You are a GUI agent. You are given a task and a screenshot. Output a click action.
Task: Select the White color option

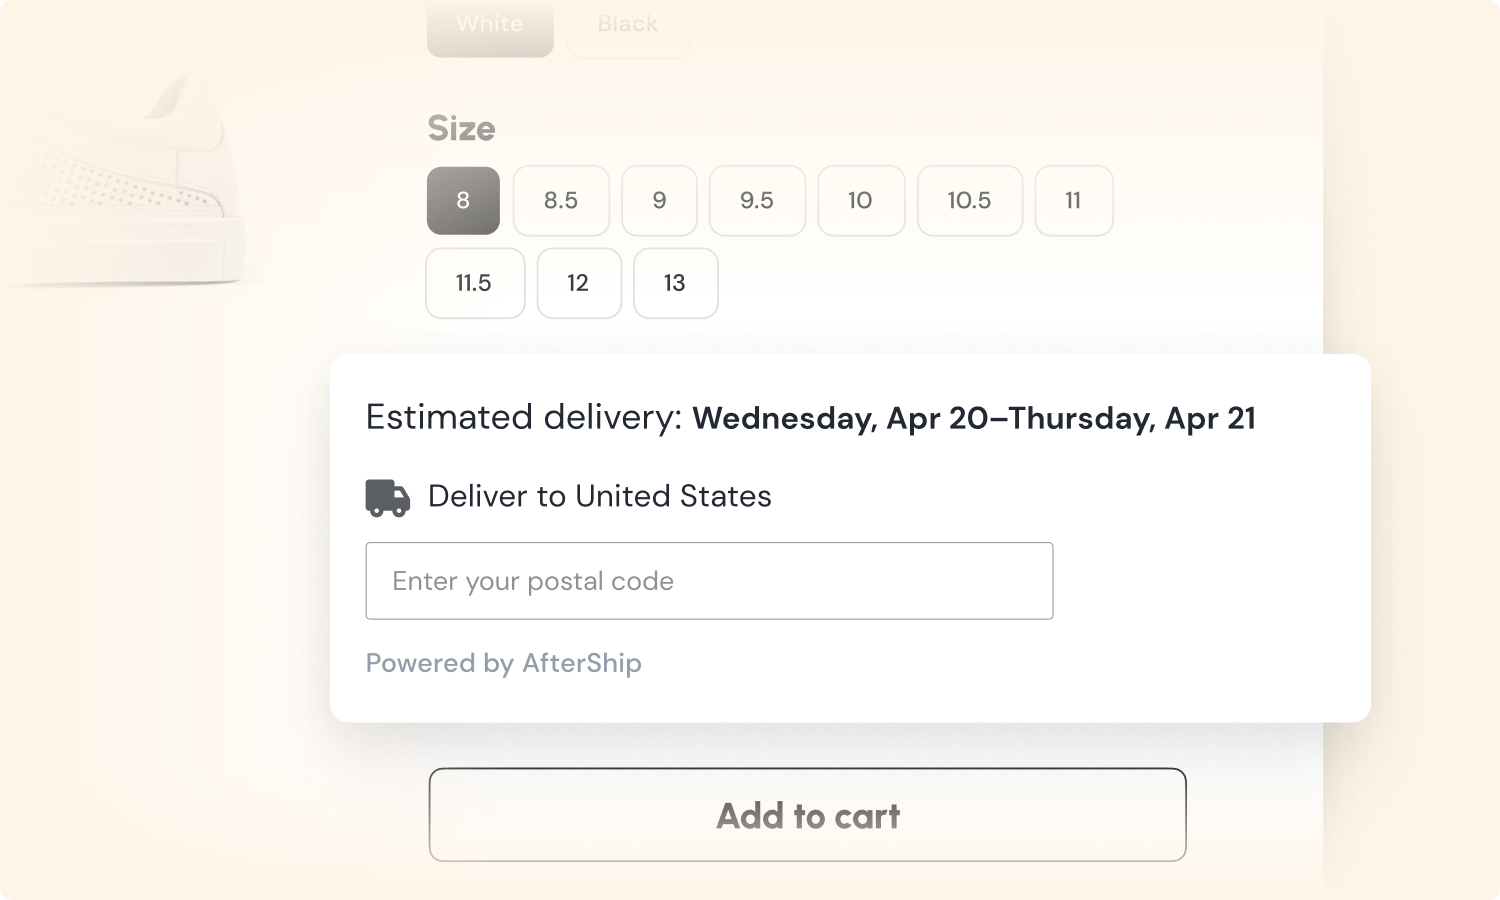(490, 27)
